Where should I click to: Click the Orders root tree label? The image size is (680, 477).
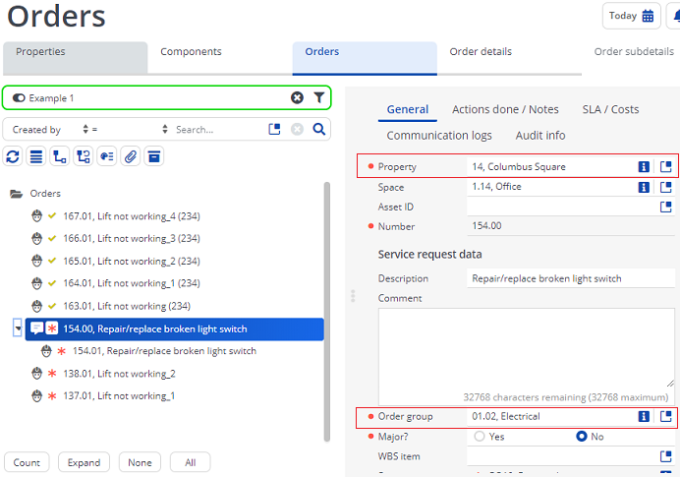(45, 193)
